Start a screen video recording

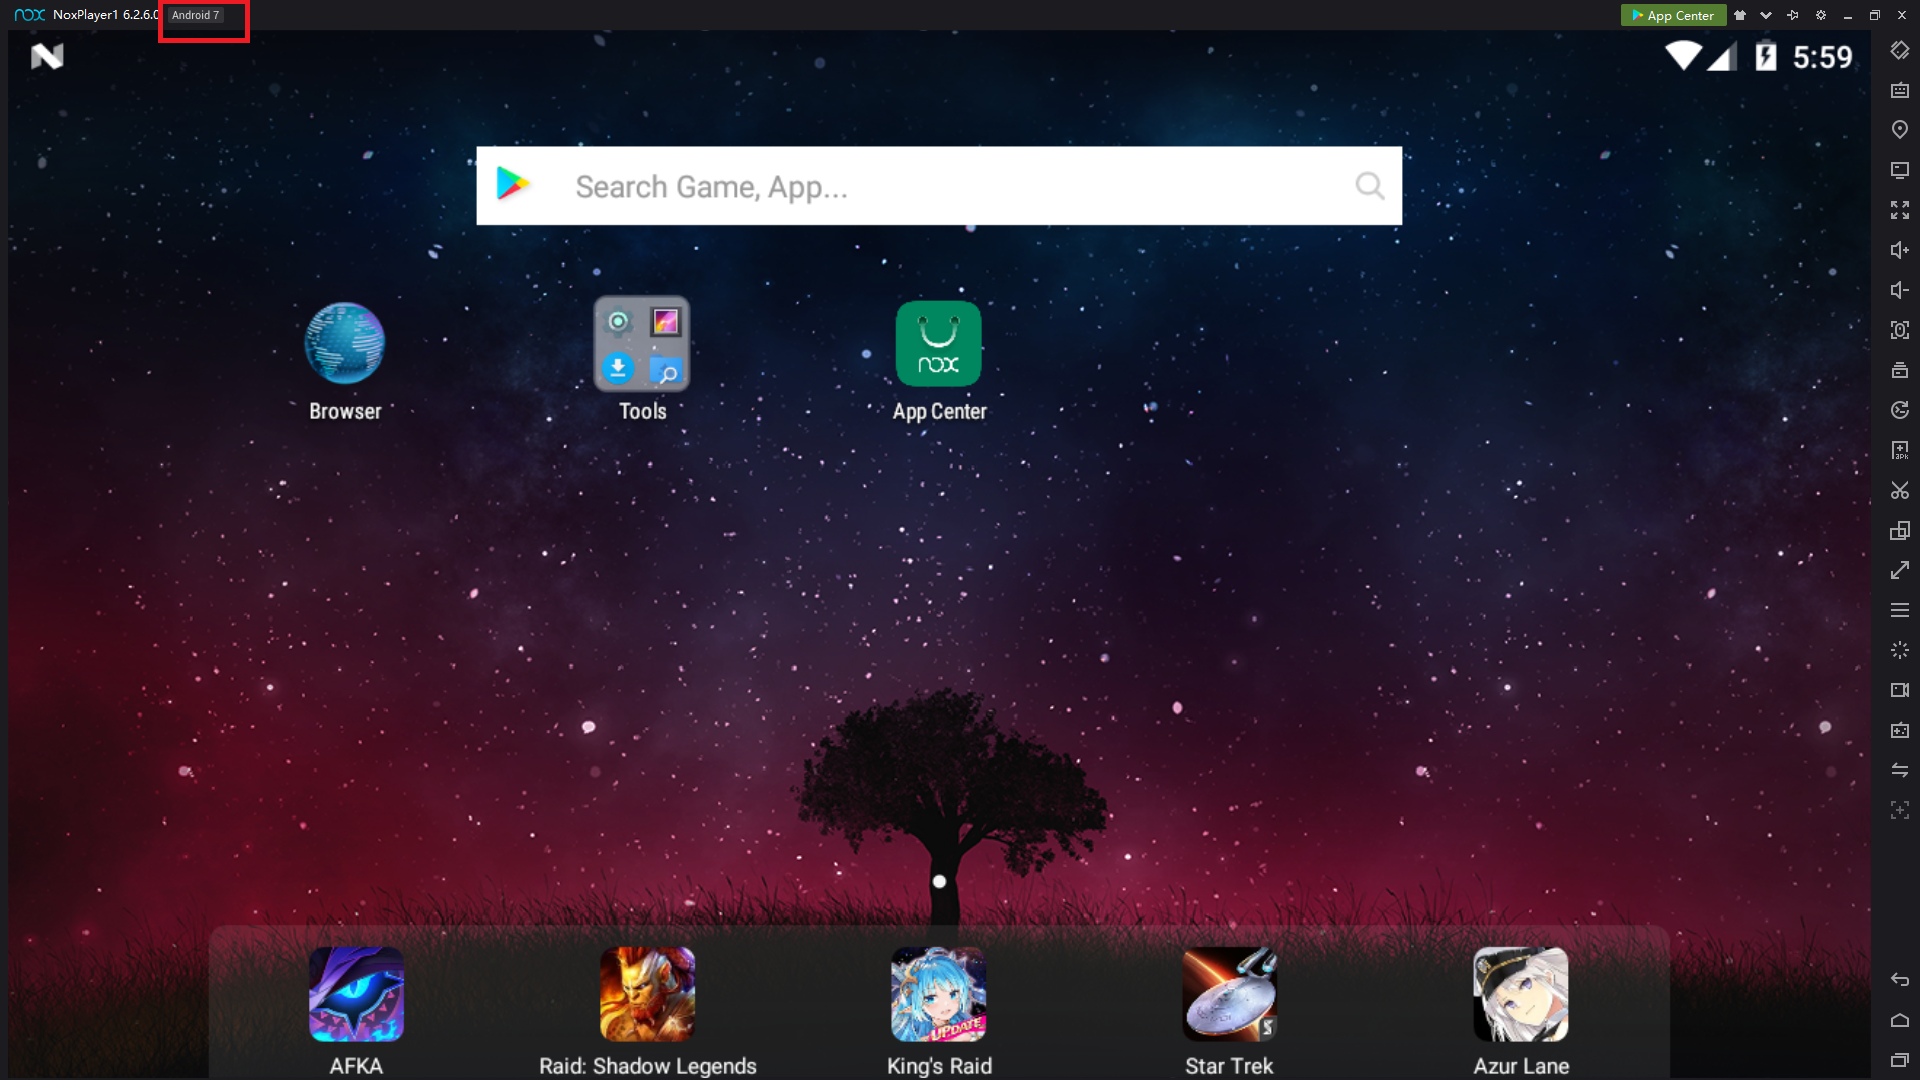1900,690
